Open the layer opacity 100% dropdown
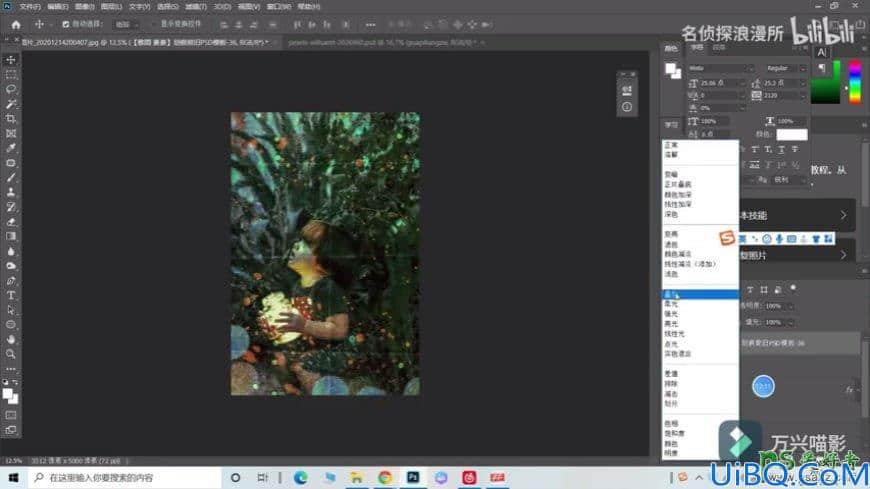Screen dimensions: 870x489 [x=790, y=306]
